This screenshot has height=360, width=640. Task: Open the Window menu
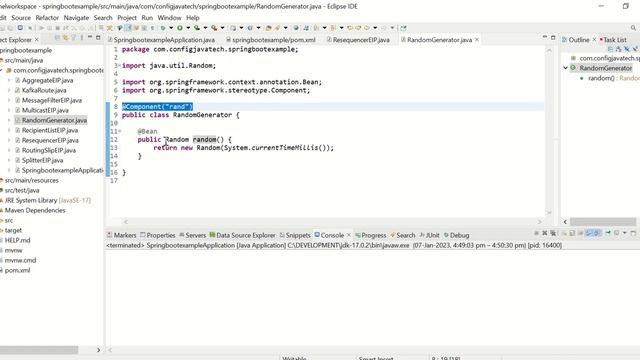[169, 18]
